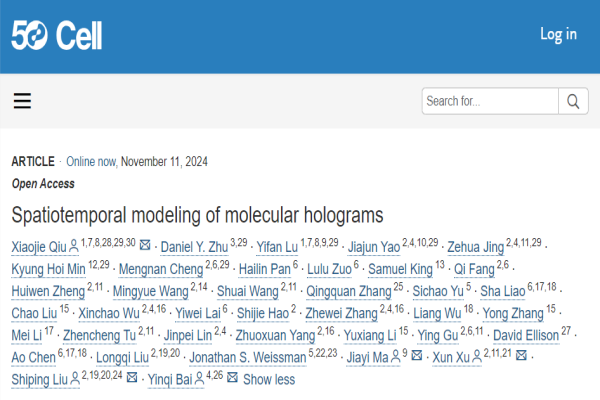Open author Yifan Lu details

tap(277, 247)
